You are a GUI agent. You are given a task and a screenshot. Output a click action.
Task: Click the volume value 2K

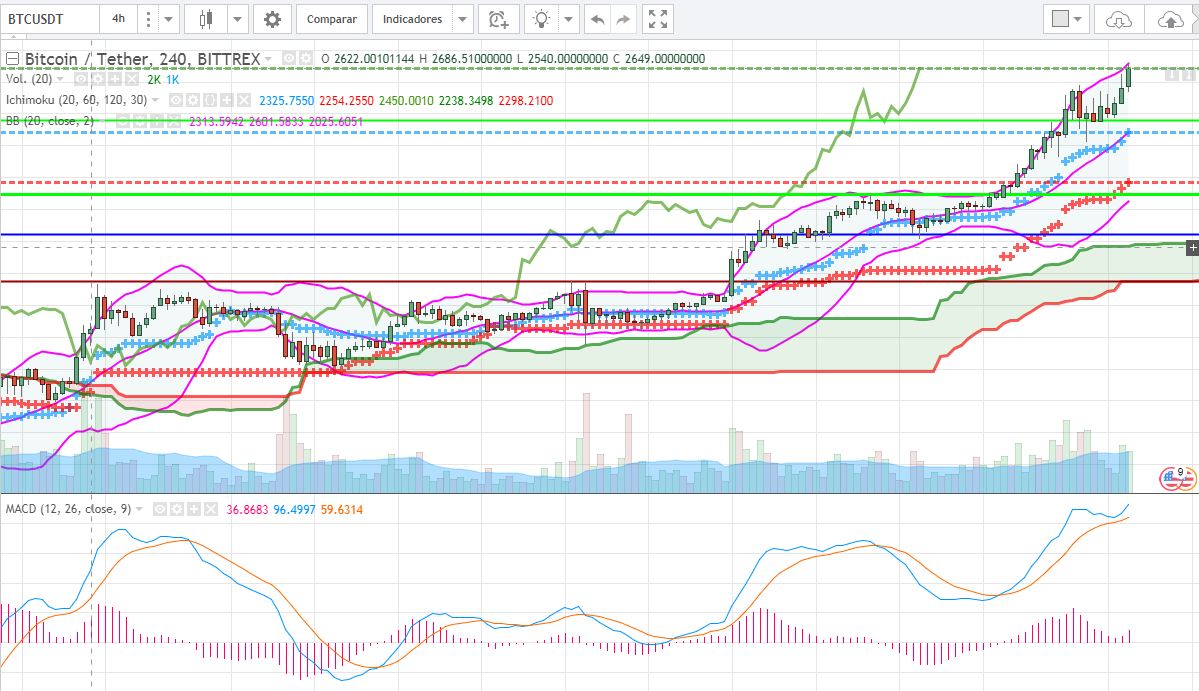coord(154,79)
